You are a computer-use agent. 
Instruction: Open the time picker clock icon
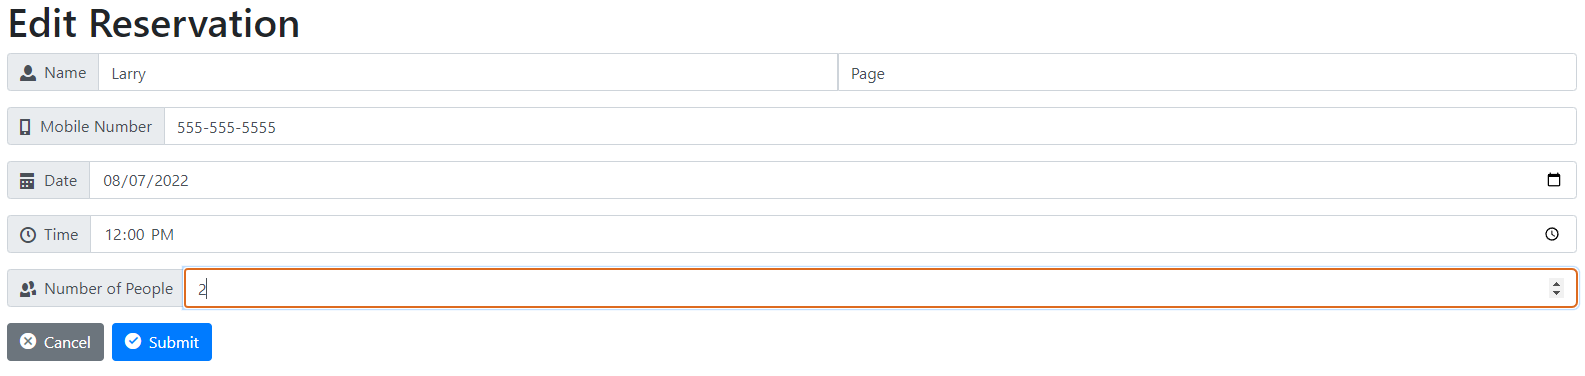point(1552,234)
